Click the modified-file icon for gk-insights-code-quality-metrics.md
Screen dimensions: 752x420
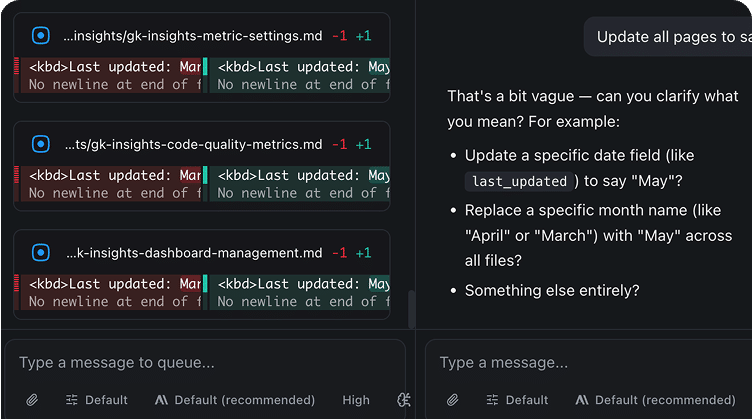[41, 144]
